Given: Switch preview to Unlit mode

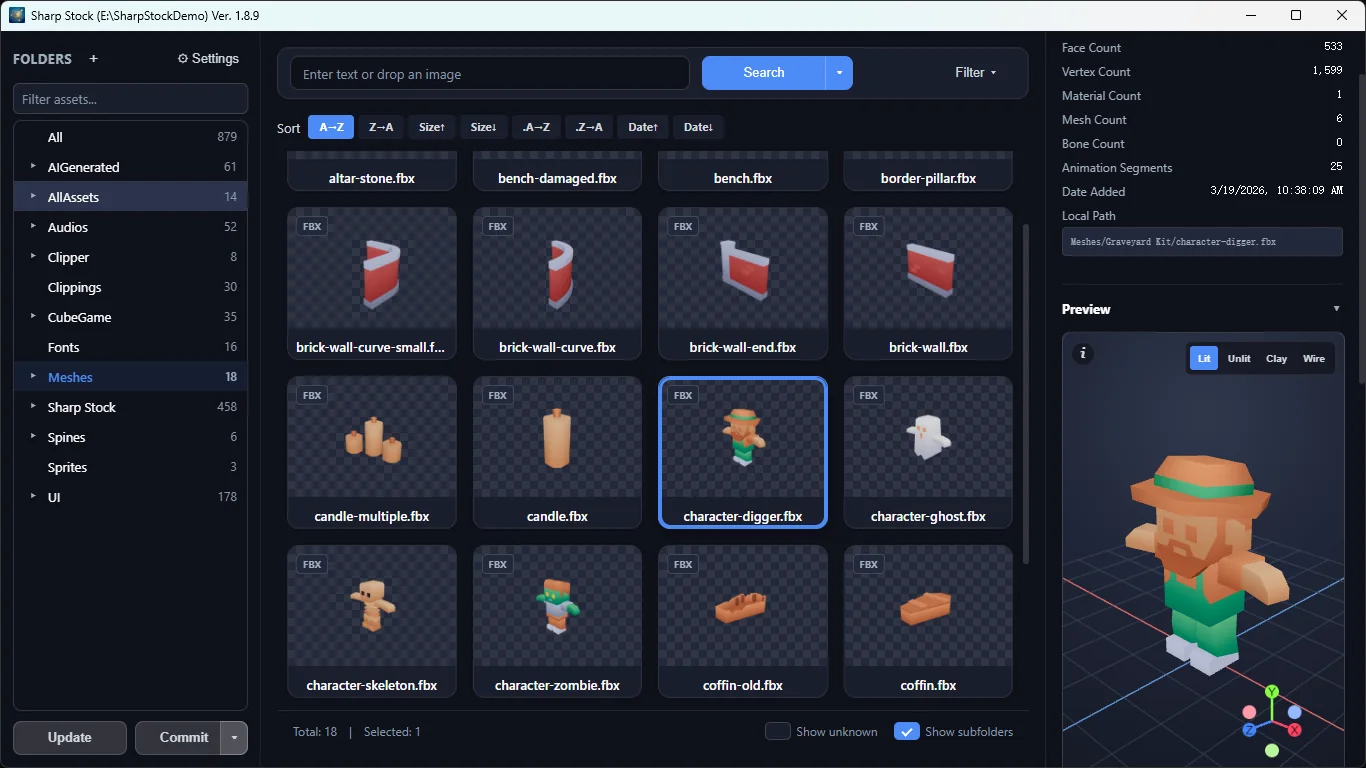Looking at the screenshot, I should coord(1239,358).
